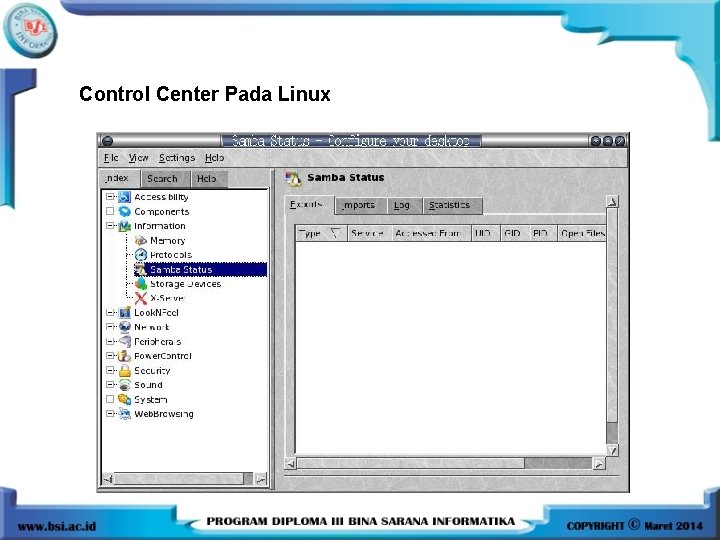The height and width of the screenshot is (540, 720).
Task: Click the WebBrowsing icon
Action: 124,414
